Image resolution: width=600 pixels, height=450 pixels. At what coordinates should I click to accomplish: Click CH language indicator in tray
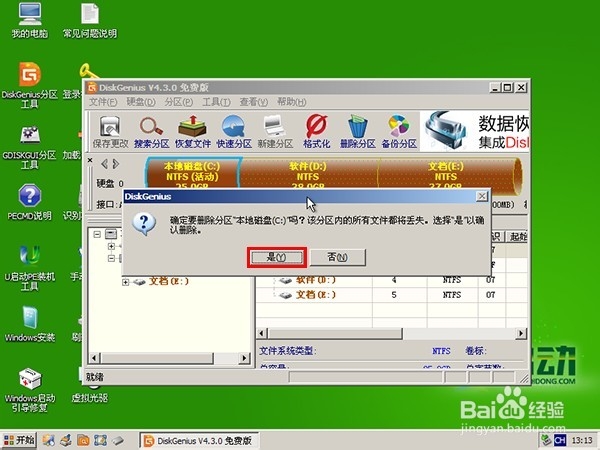560,440
